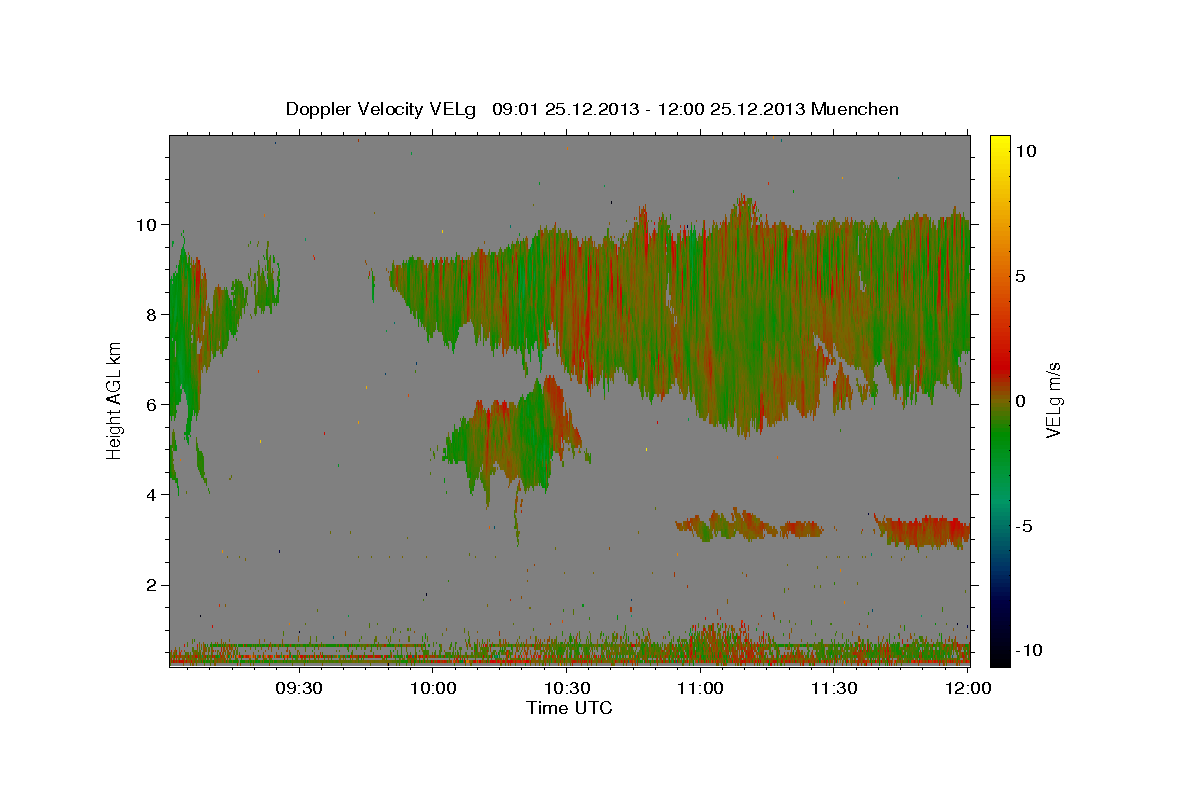Click the colorbar label 5
The height and width of the screenshot is (800, 1200).
1021,276
